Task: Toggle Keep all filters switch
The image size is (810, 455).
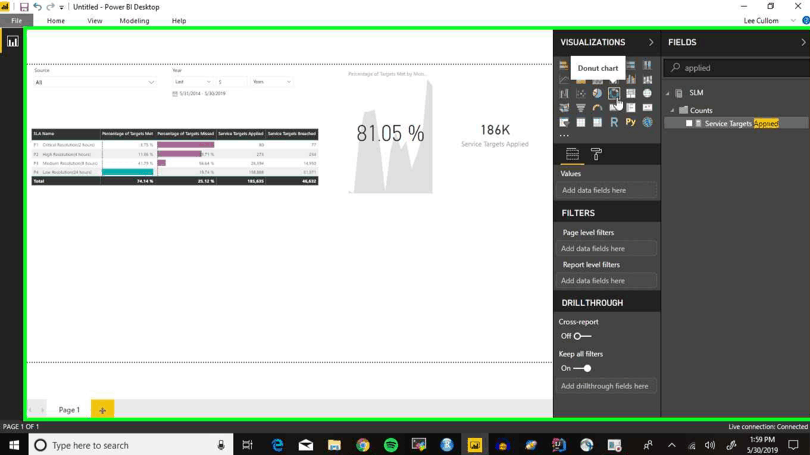Action: click(582, 368)
